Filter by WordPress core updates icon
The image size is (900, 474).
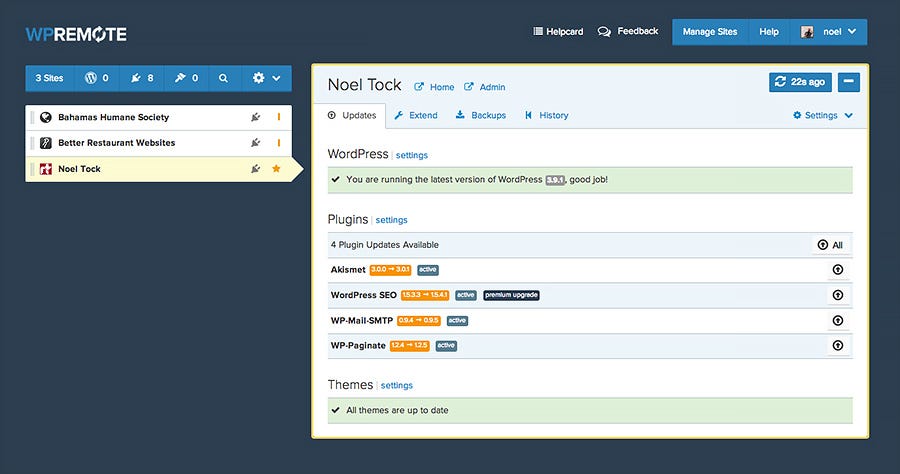pos(96,78)
